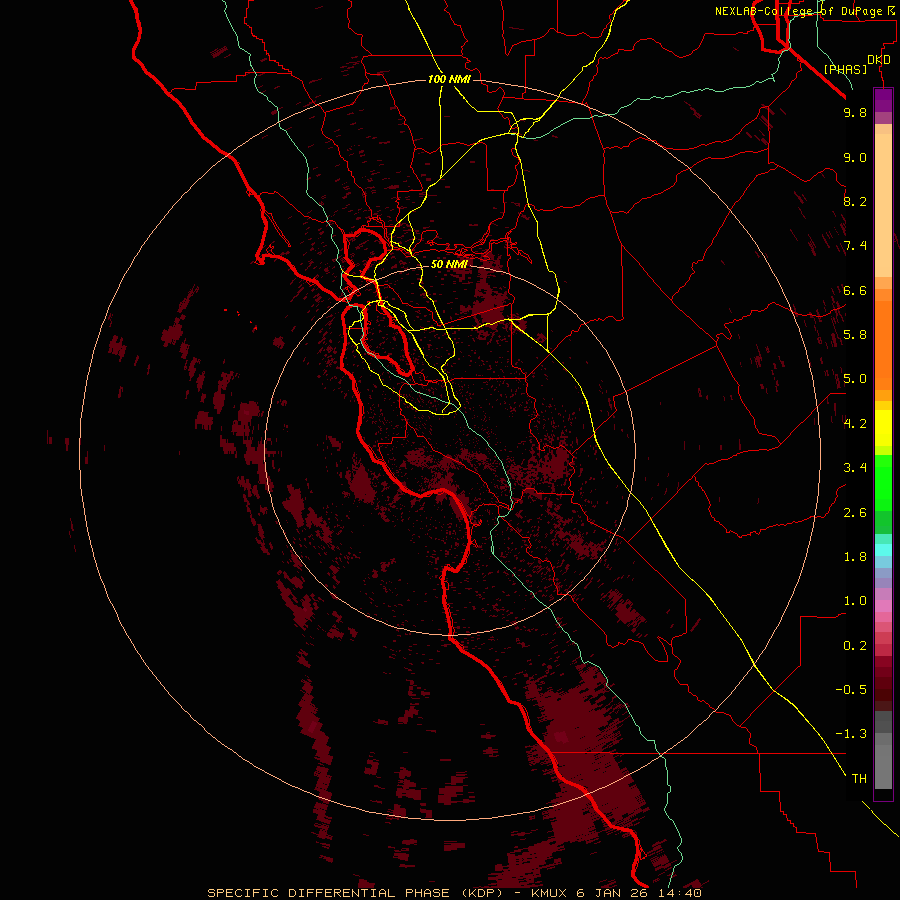Click the 6 JAN 26 date in the caption
This screenshot has width=900, height=900.
614,893
